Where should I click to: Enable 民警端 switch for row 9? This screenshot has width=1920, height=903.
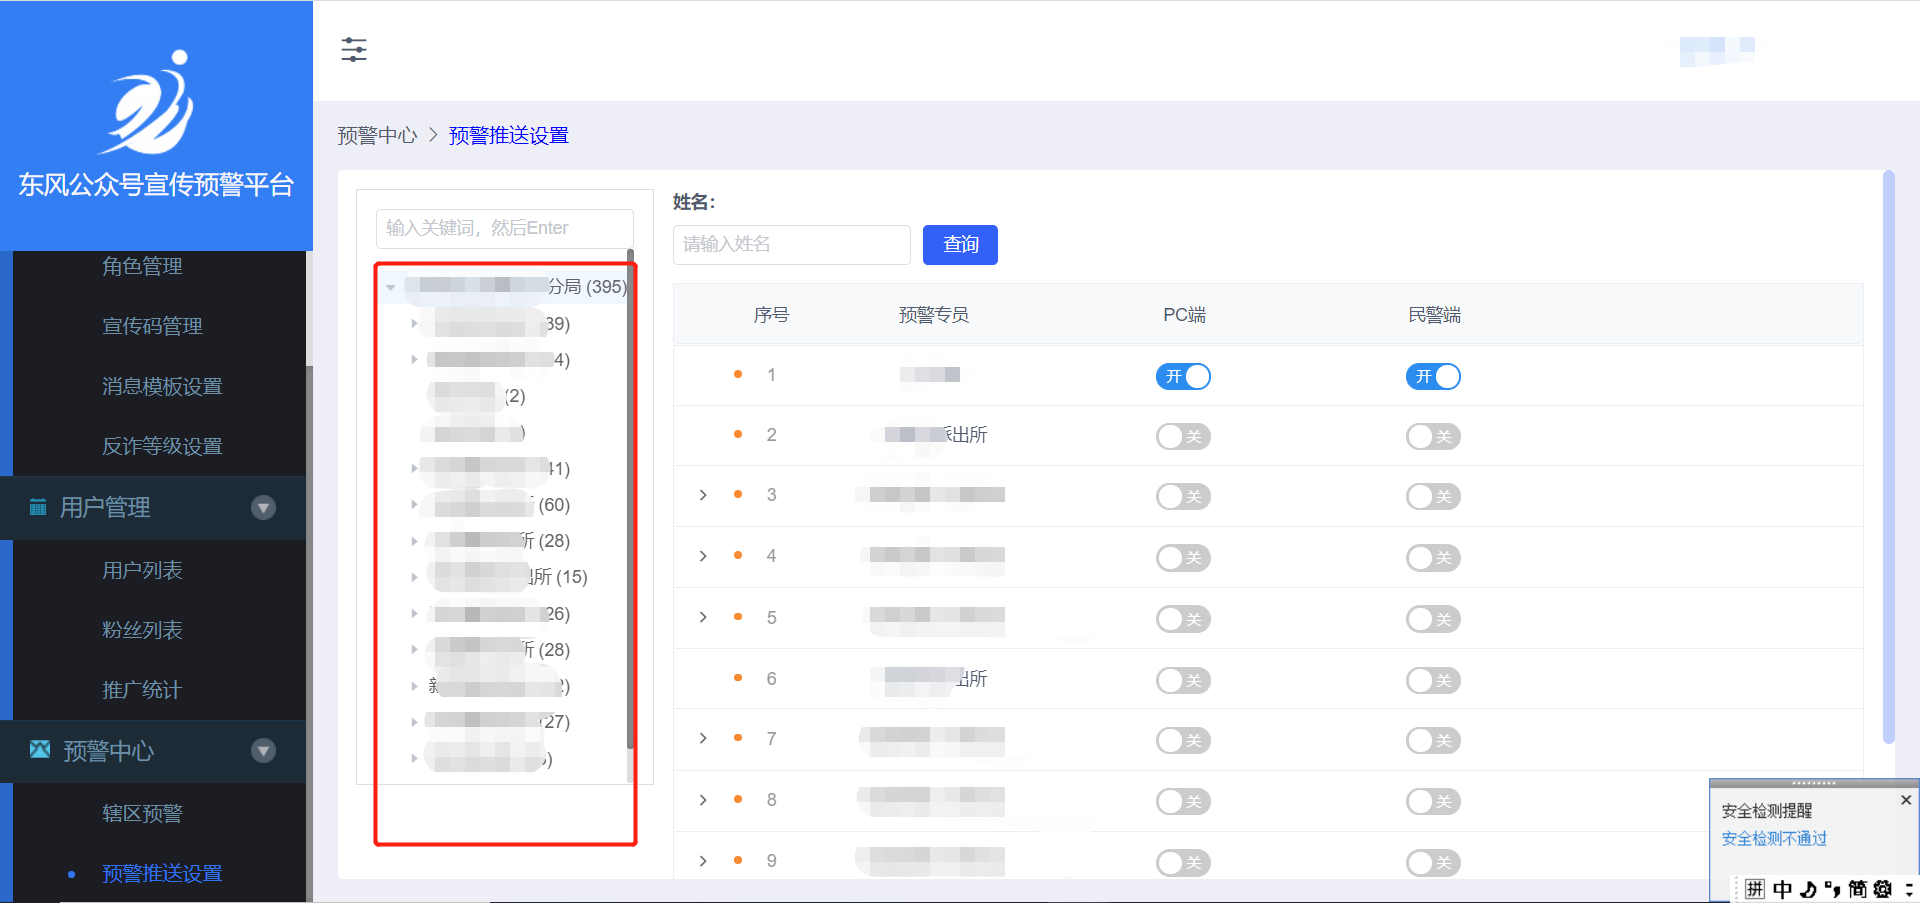(1433, 862)
